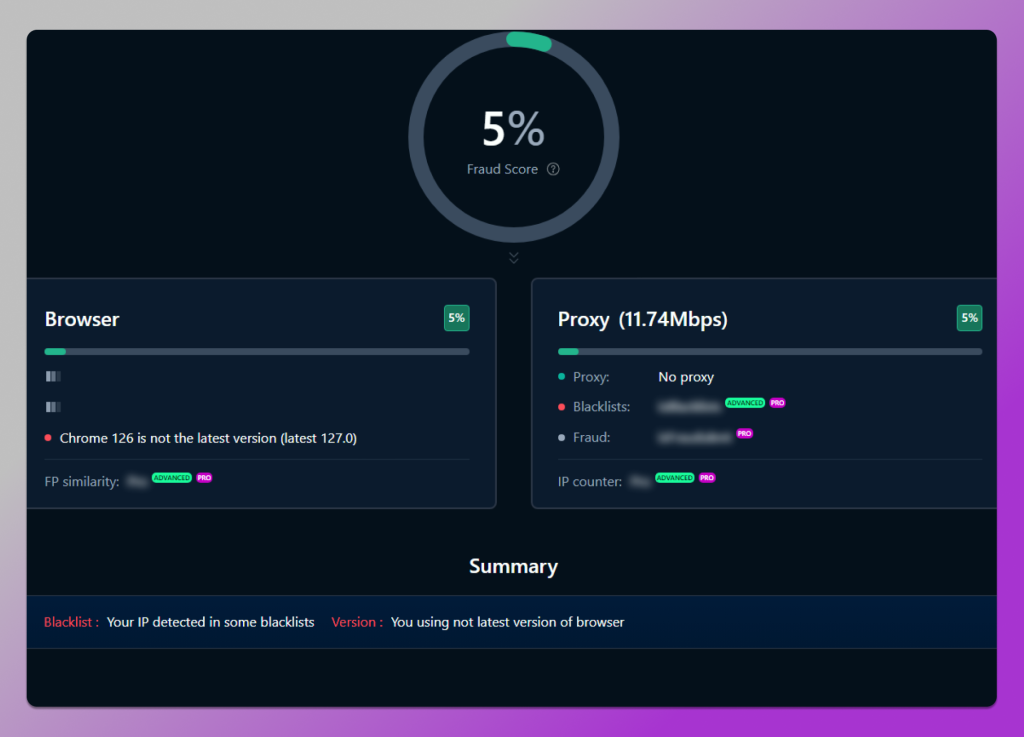Click the PRO badge on the Fraud row

click(x=744, y=434)
